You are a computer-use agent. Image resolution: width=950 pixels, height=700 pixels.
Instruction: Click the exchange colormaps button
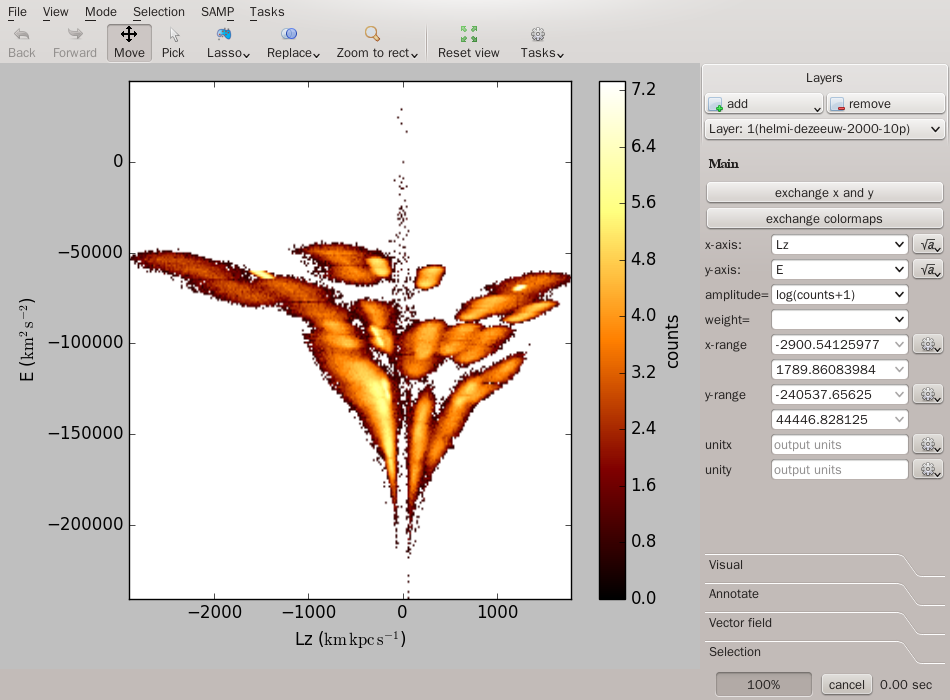824,218
